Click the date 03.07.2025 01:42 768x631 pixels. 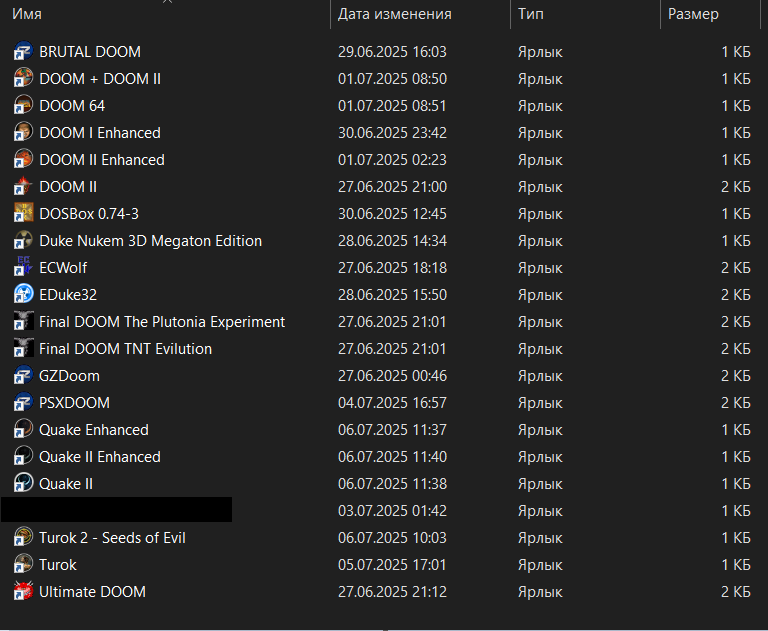pyautogui.click(x=392, y=510)
